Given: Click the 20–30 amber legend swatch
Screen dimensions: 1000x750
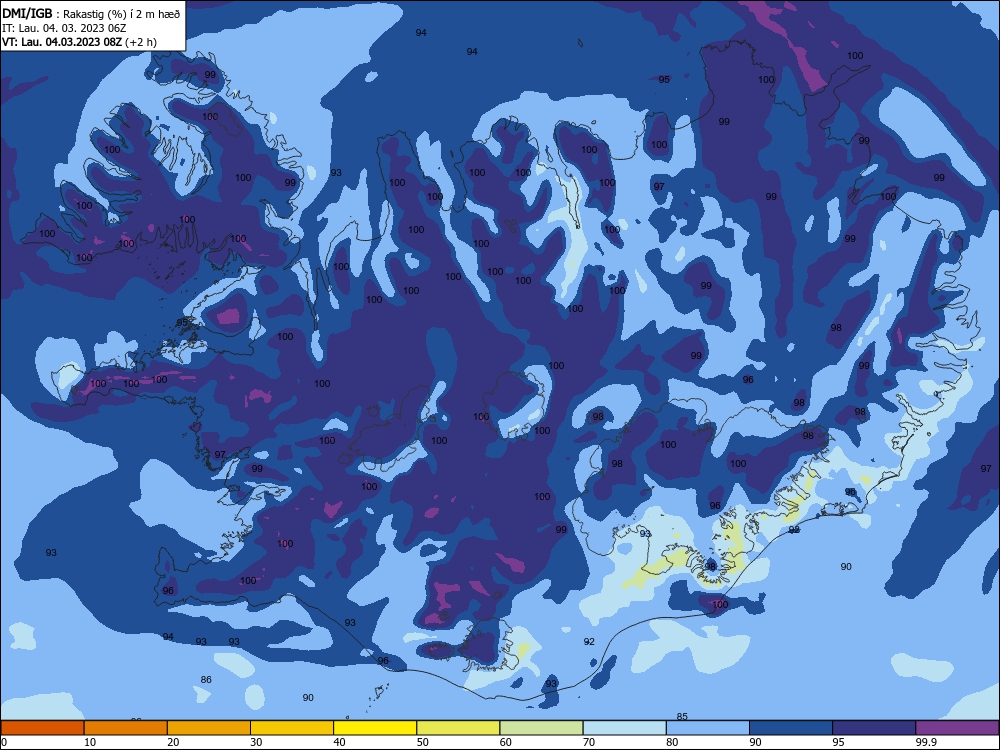Looking at the screenshot, I should click(x=209, y=728).
